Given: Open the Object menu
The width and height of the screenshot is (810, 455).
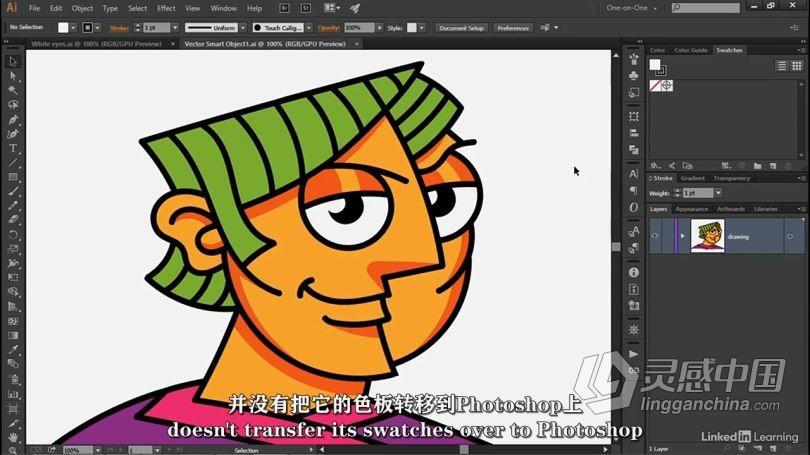Looking at the screenshot, I should 82,8.
